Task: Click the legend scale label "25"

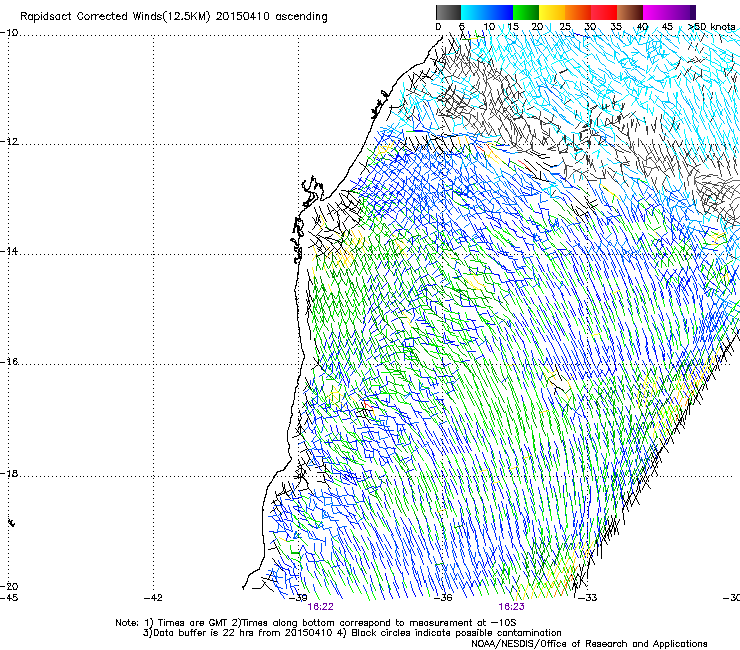Action: [x=565, y=27]
